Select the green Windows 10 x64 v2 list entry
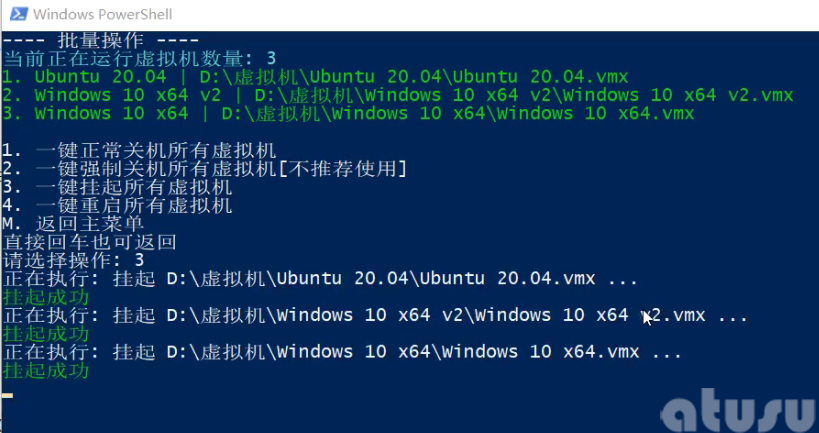 click(x=398, y=95)
